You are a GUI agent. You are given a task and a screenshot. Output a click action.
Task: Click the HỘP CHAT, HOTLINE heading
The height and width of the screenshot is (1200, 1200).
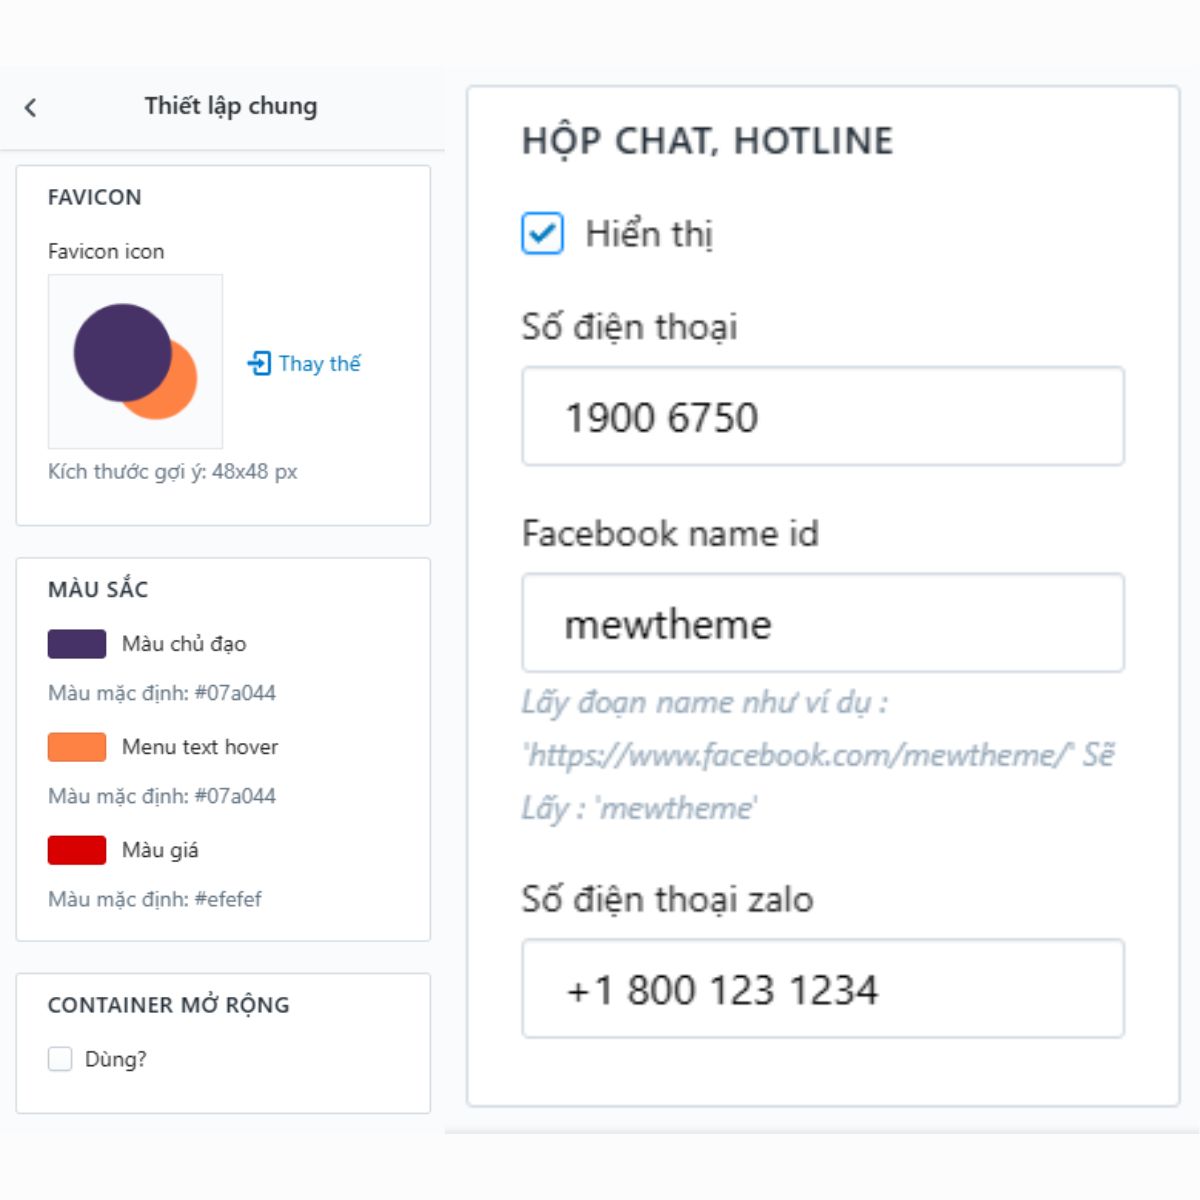(708, 141)
